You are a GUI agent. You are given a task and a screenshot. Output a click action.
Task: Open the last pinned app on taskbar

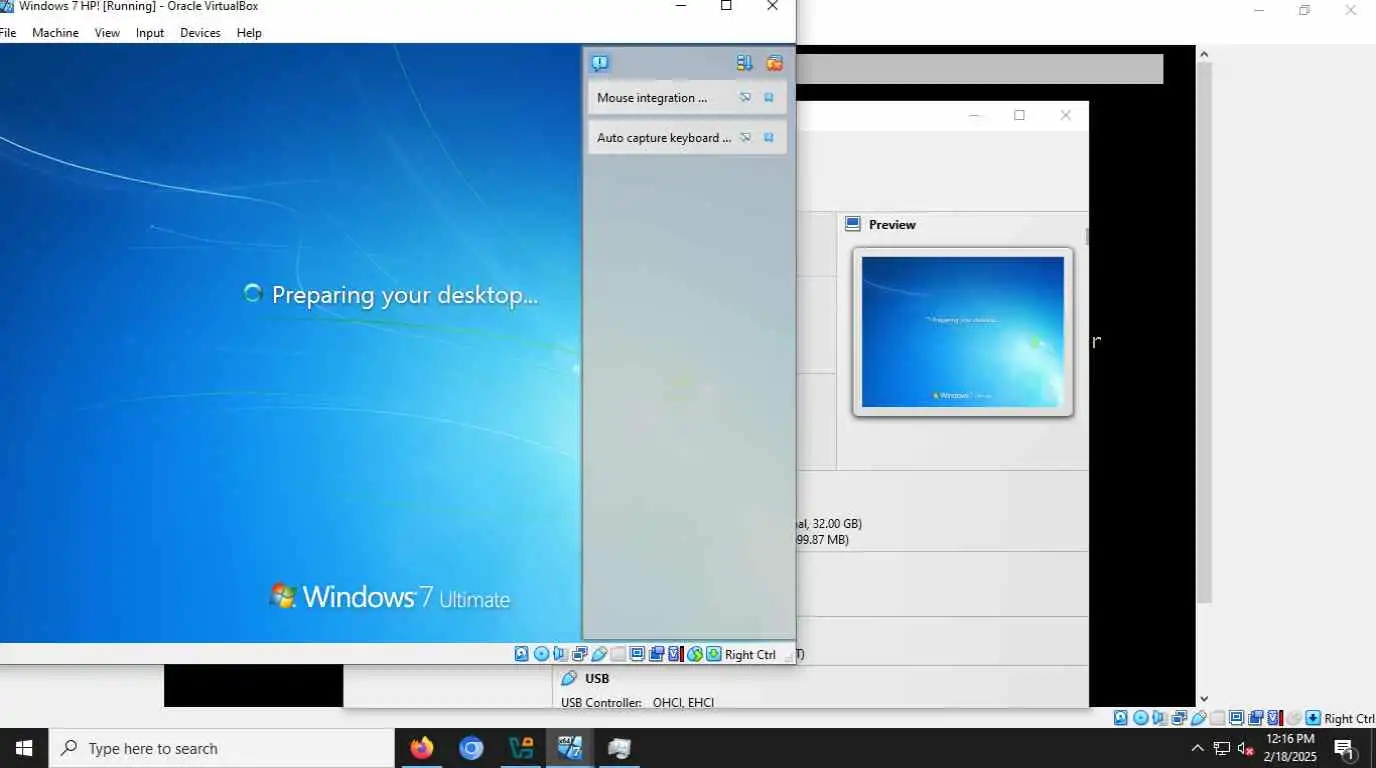[619, 748]
